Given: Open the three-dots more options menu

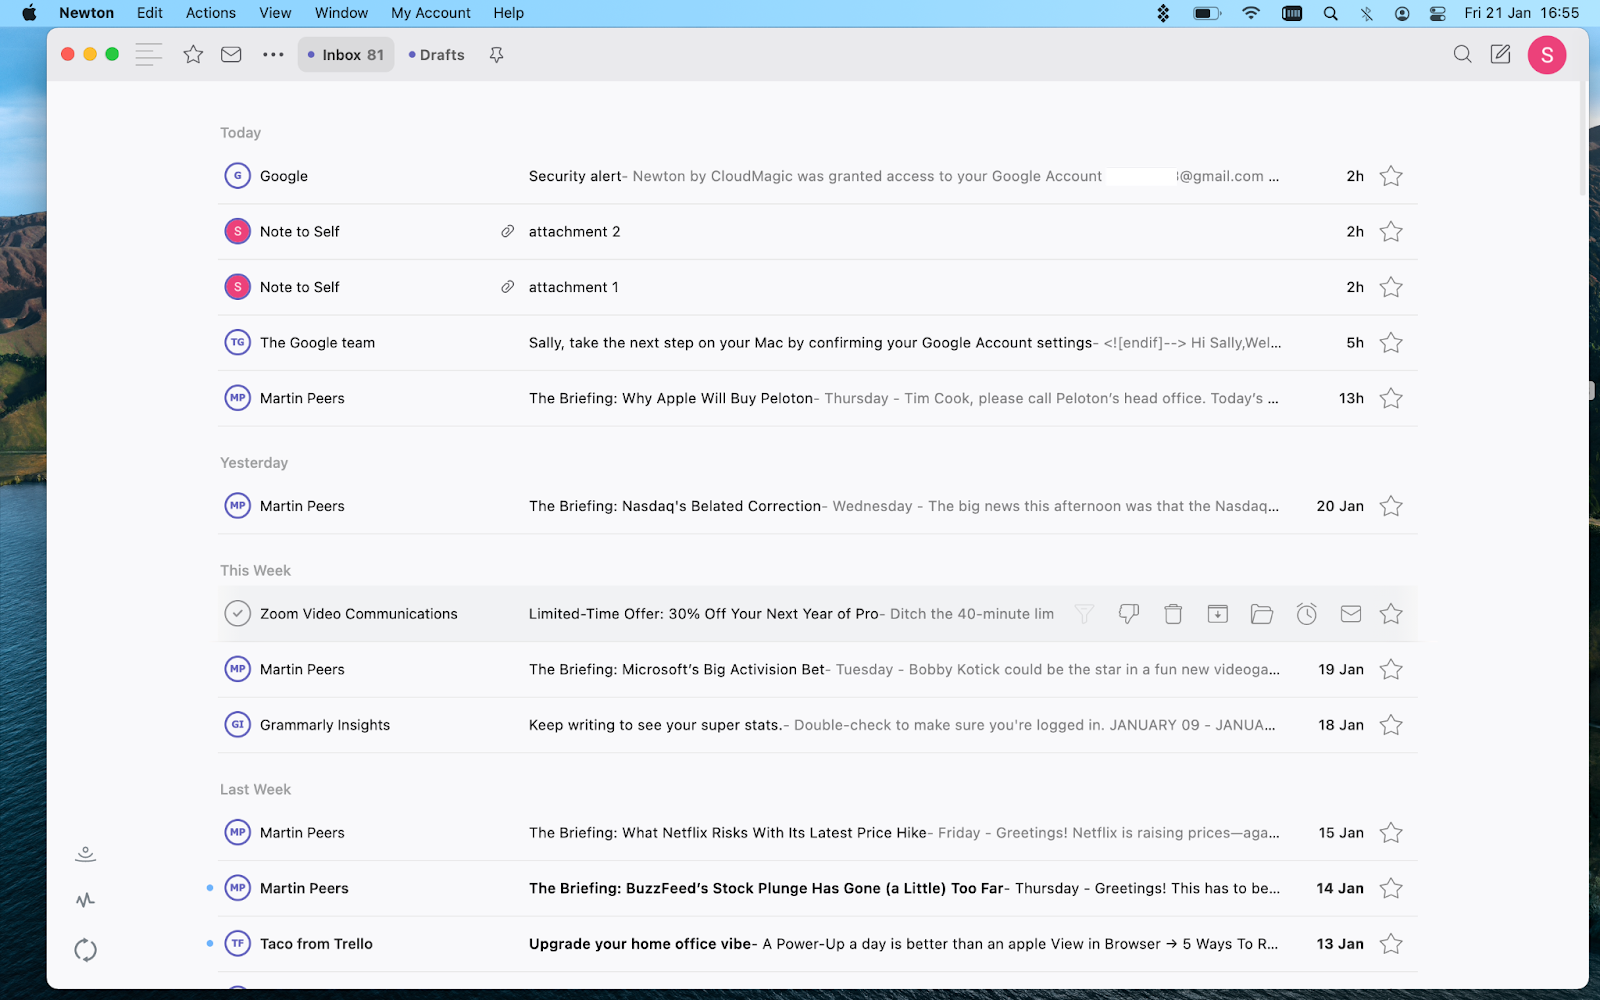Looking at the screenshot, I should click(273, 55).
